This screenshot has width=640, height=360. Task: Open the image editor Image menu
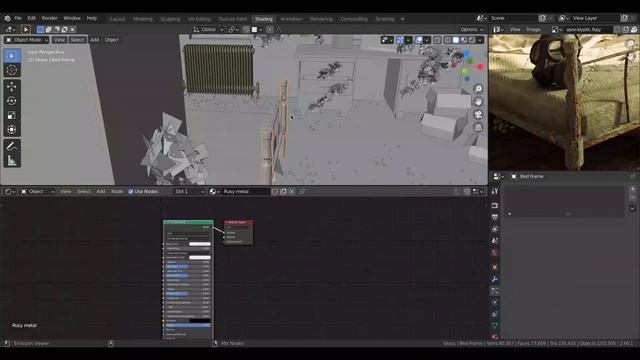pos(533,29)
